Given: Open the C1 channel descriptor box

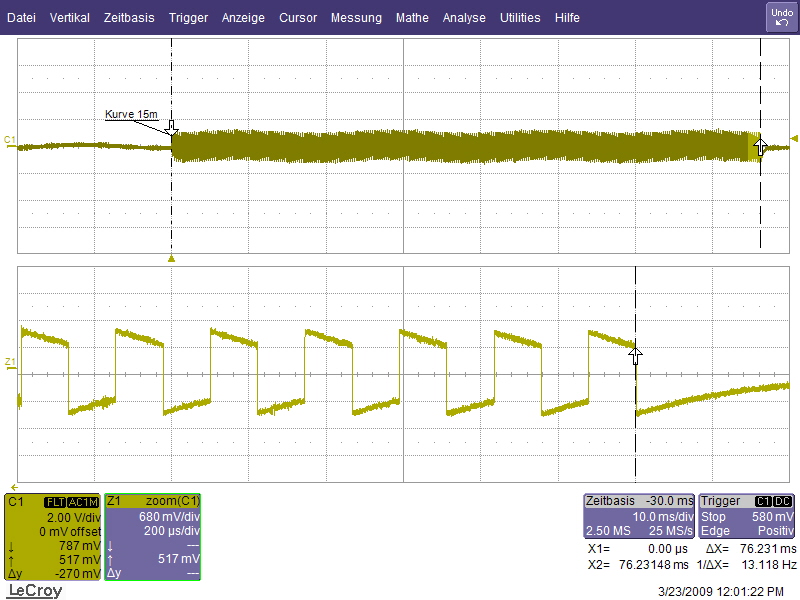Looking at the screenshot, I should (x=54, y=537).
